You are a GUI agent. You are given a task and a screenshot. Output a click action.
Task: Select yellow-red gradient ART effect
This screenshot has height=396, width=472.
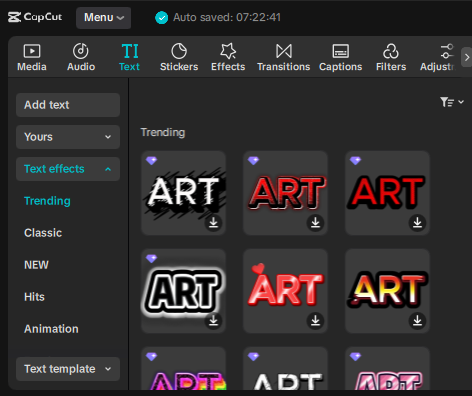(387, 291)
